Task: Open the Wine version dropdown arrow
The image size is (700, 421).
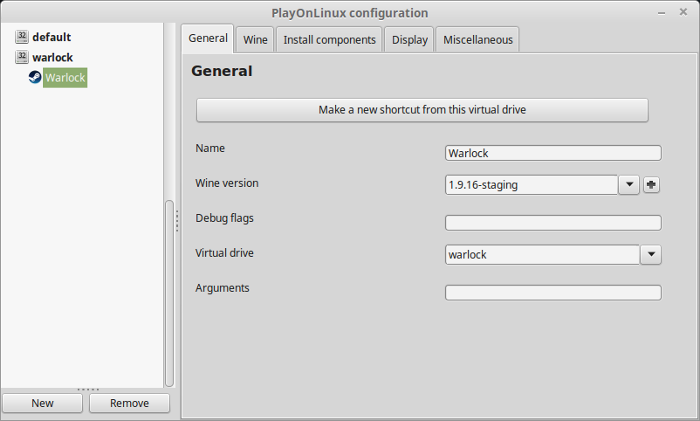Action: coord(629,185)
